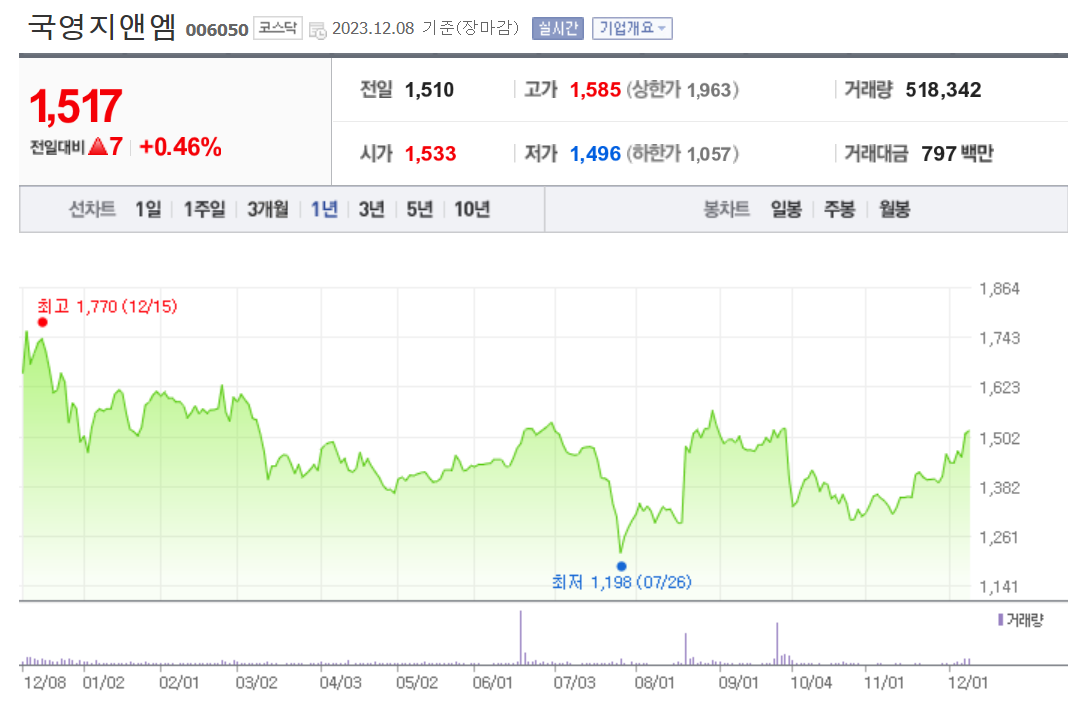
Task: Select the 3년 line chart period
Action: (x=372, y=209)
